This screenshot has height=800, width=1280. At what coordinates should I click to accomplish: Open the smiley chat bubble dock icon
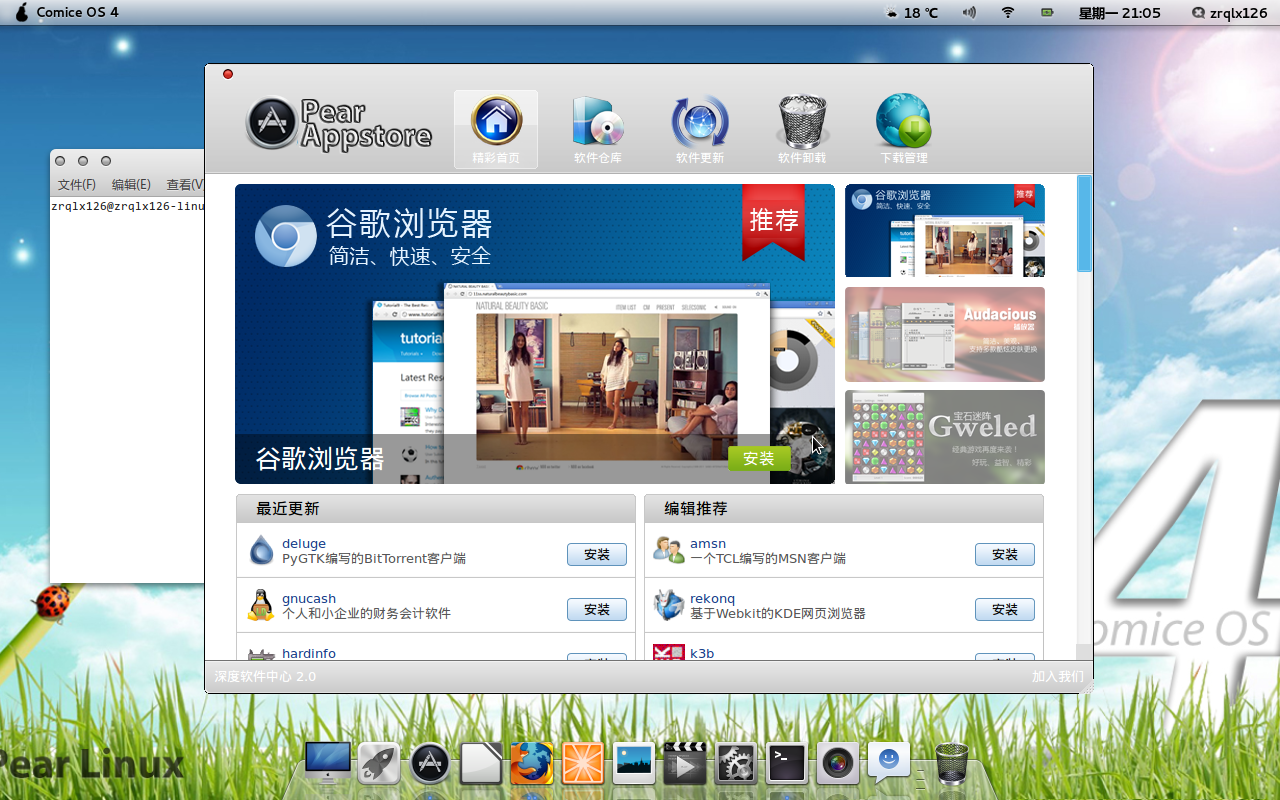[889, 762]
